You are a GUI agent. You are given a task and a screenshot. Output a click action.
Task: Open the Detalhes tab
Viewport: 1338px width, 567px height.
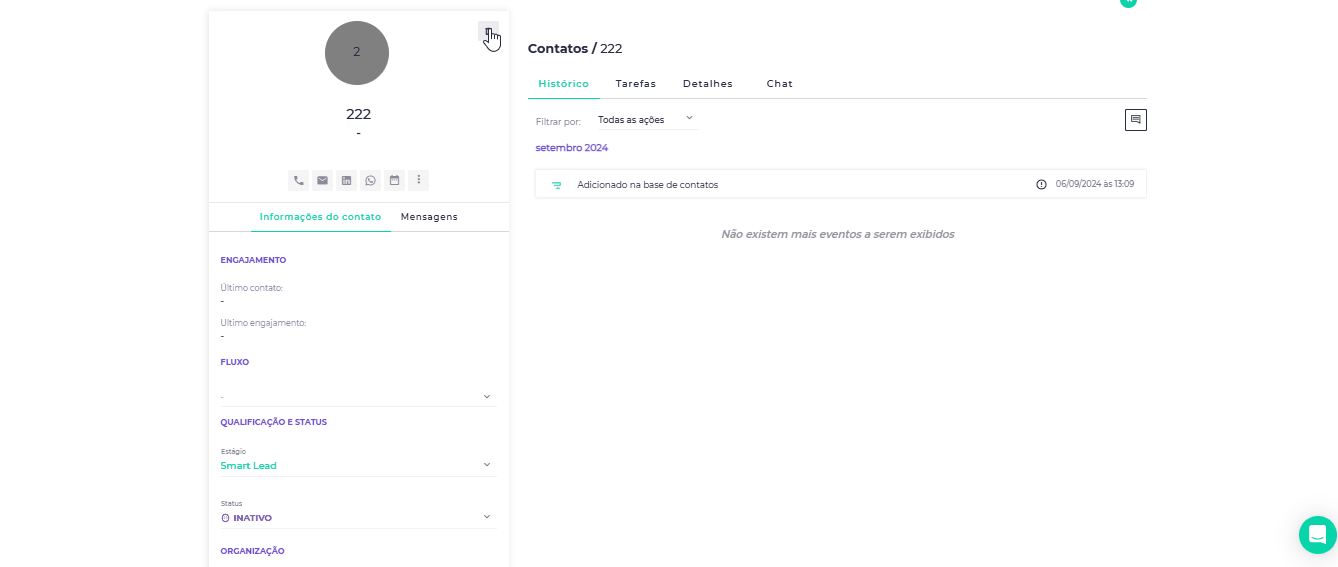tap(708, 84)
